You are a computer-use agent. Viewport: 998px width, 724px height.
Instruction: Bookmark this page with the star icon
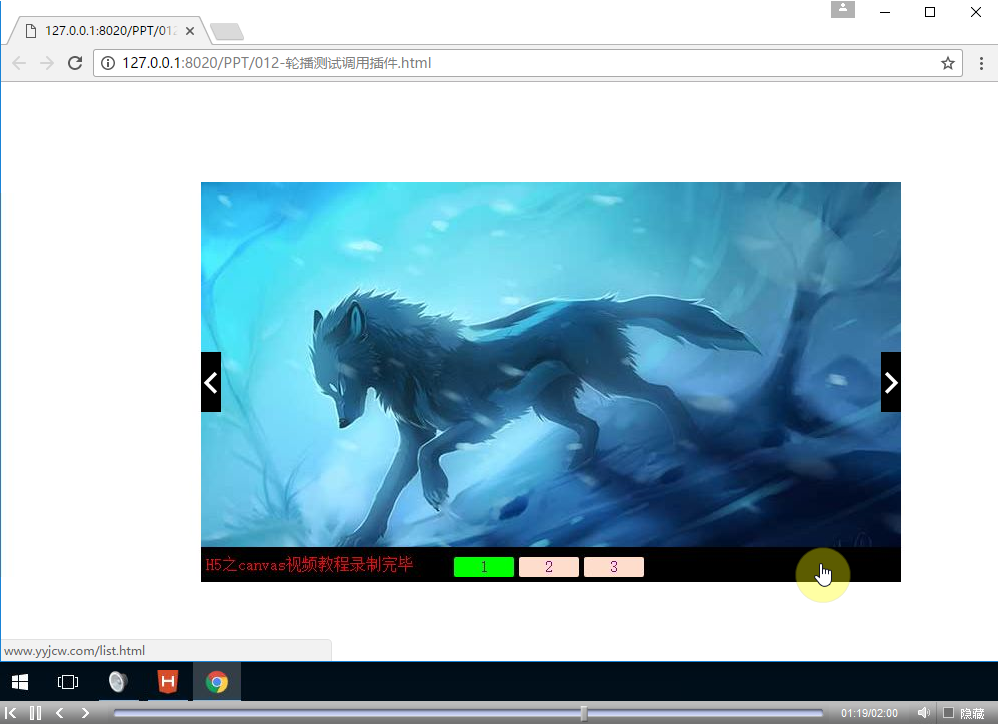tap(947, 63)
